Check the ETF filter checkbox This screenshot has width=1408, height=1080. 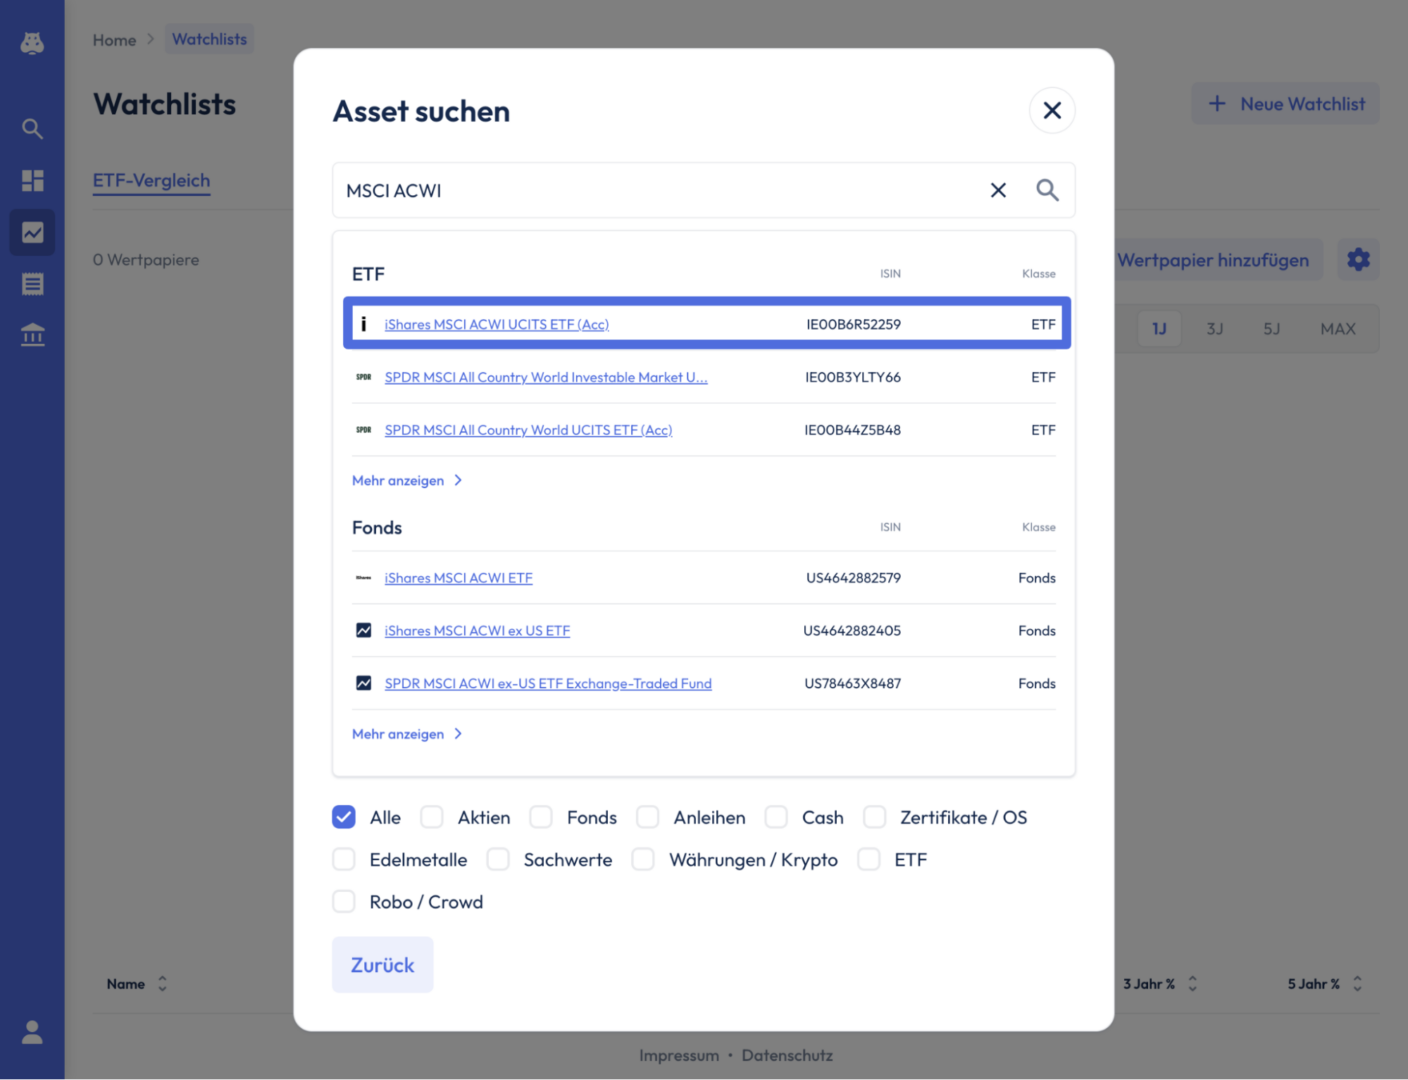tap(869, 860)
